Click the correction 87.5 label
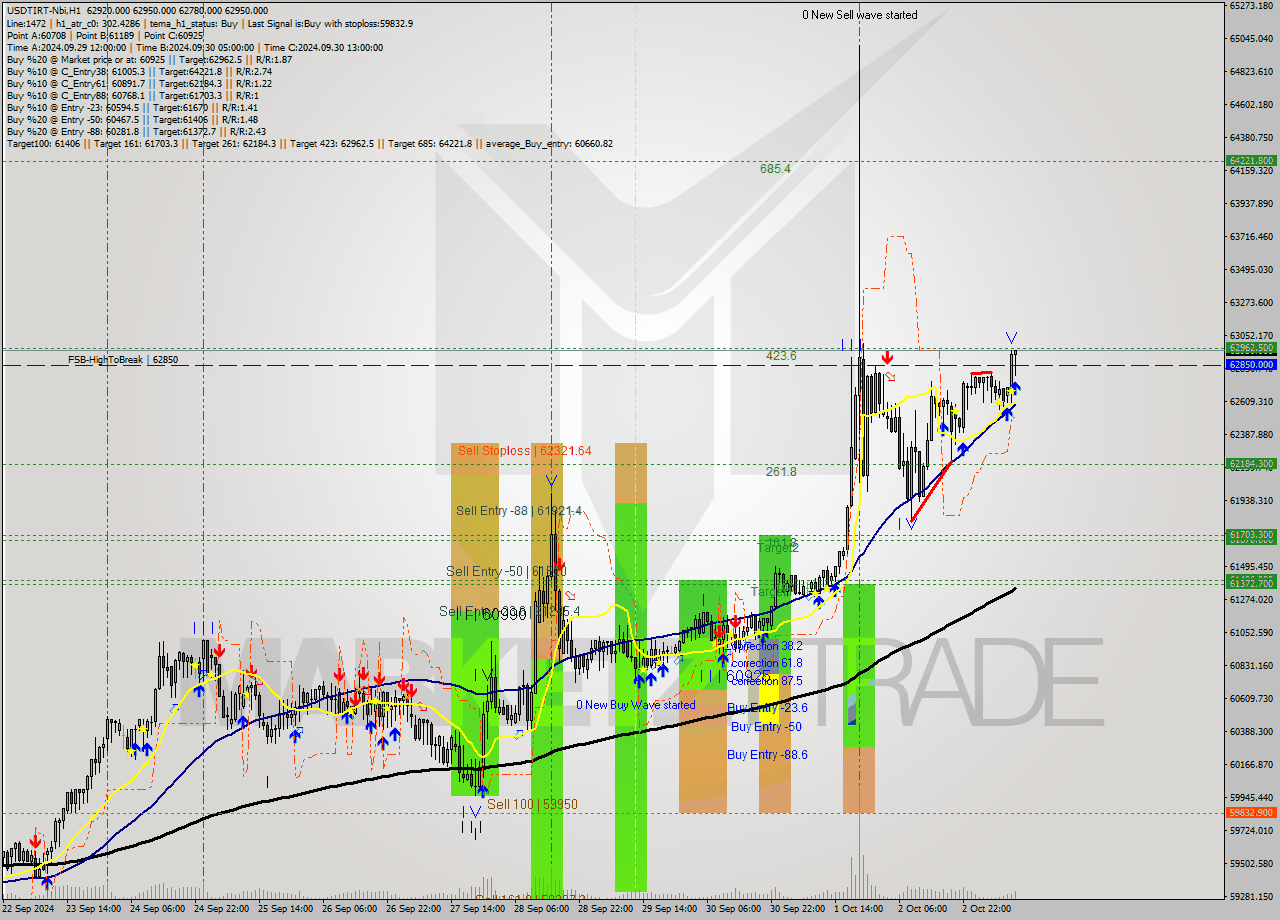 click(766, 681)
